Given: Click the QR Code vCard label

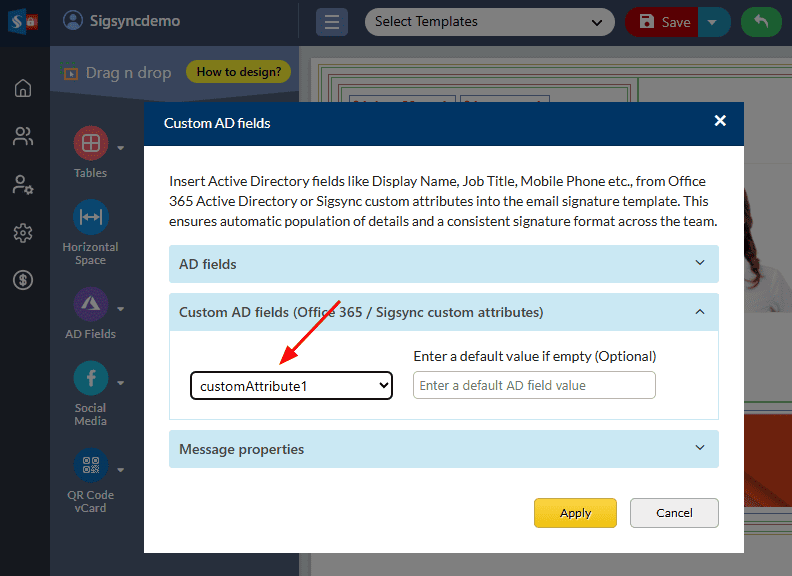Looking at the screenshot, I should pyautogui.click(x=90, y=501).
